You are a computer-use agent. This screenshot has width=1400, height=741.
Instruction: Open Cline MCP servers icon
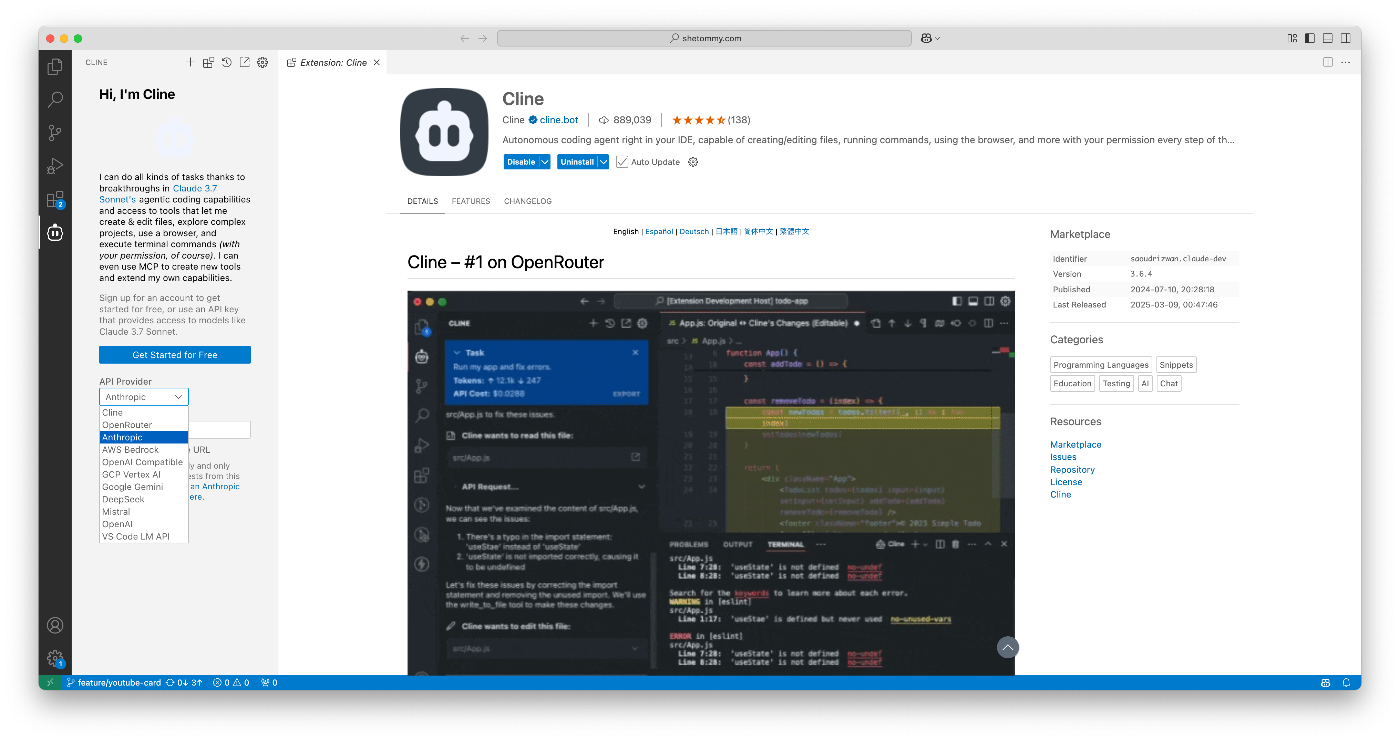(208, 62)
